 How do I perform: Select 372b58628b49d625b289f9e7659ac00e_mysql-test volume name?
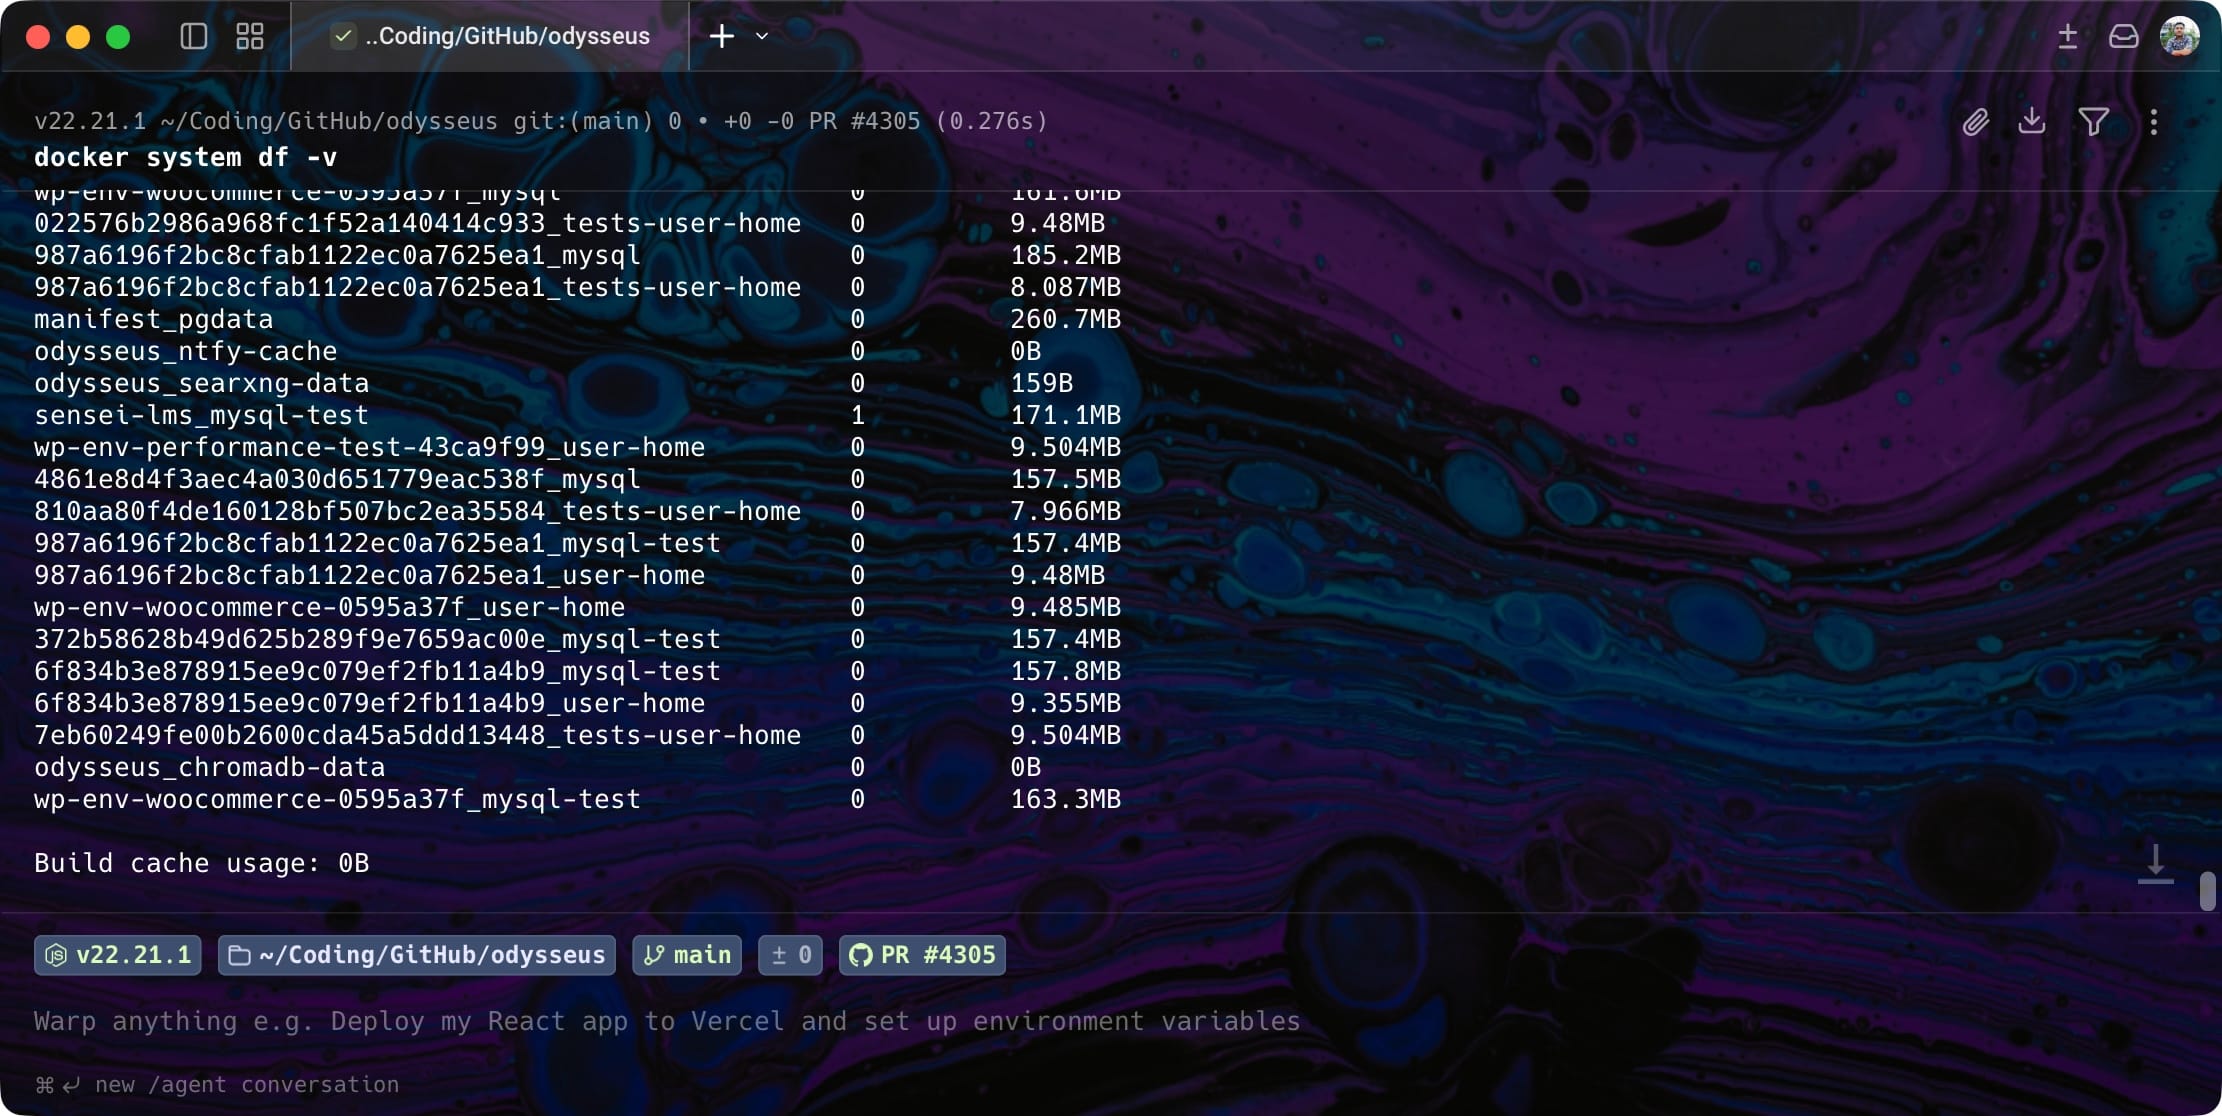tap(377, 640)
